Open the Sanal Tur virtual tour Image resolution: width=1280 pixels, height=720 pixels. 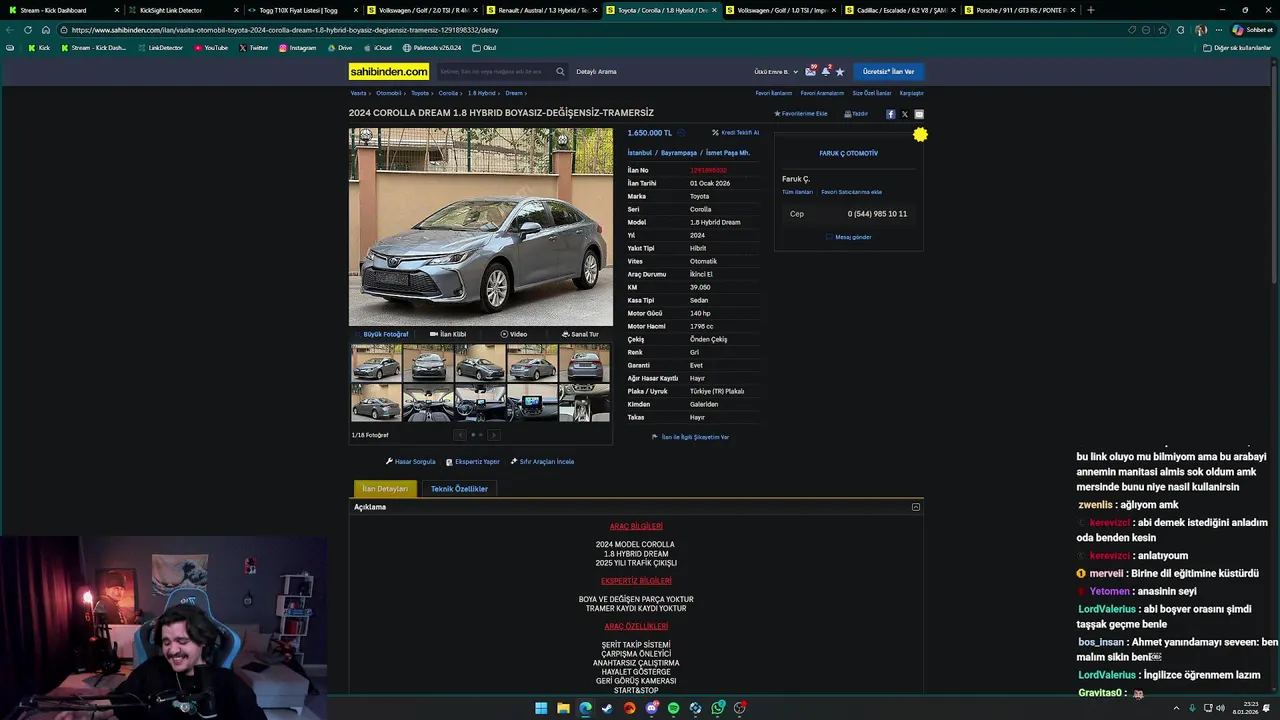580,334
